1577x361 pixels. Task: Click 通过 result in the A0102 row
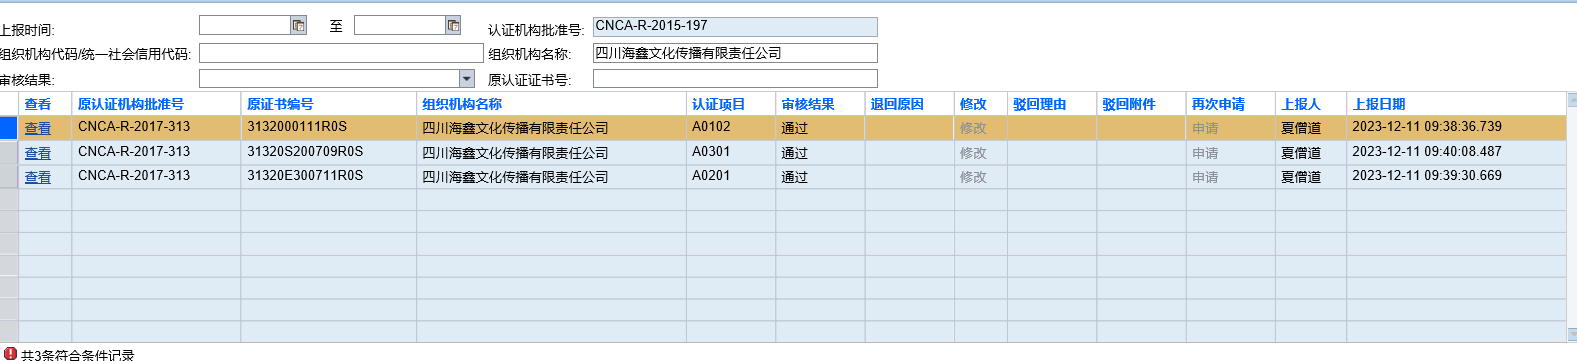795,128
